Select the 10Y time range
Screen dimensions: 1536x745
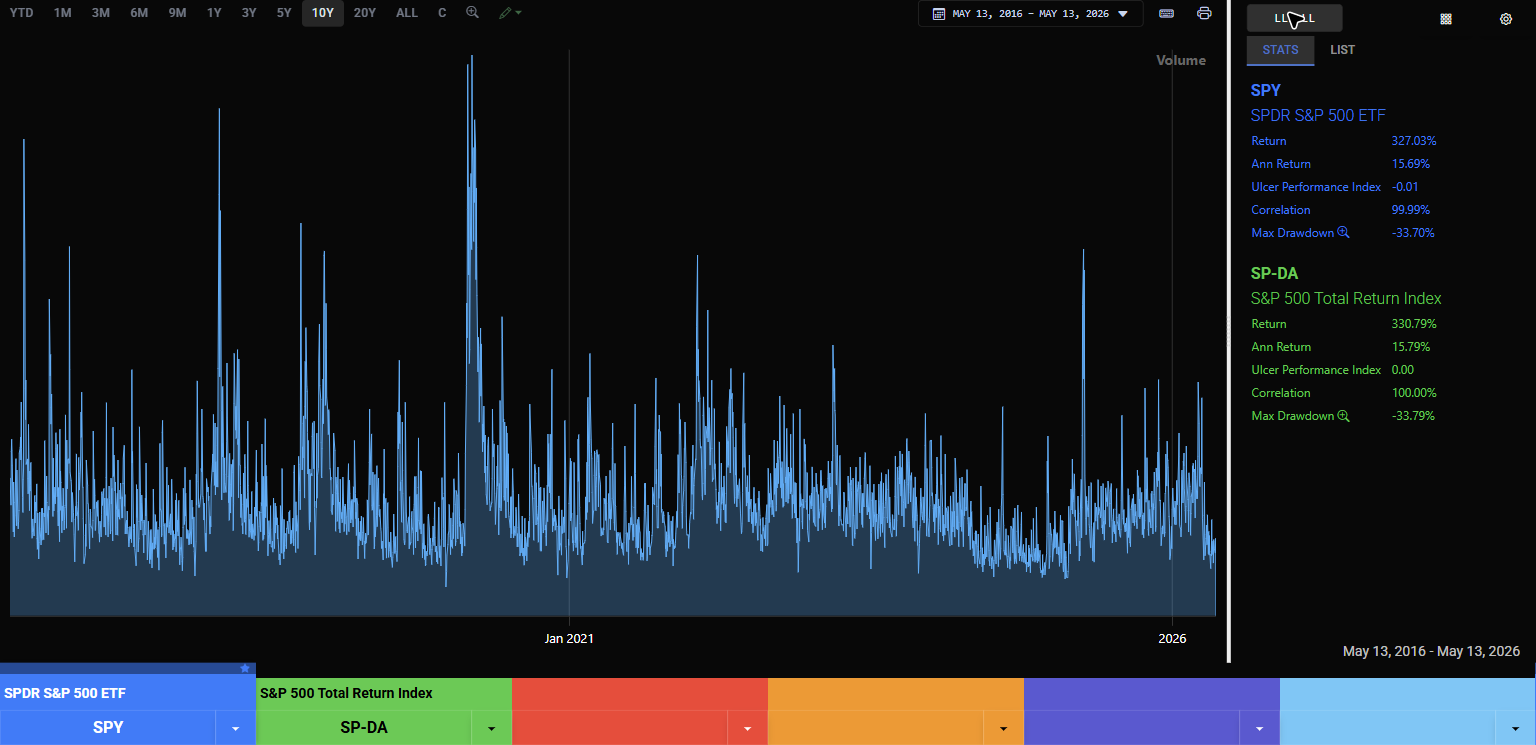[323, 13]
